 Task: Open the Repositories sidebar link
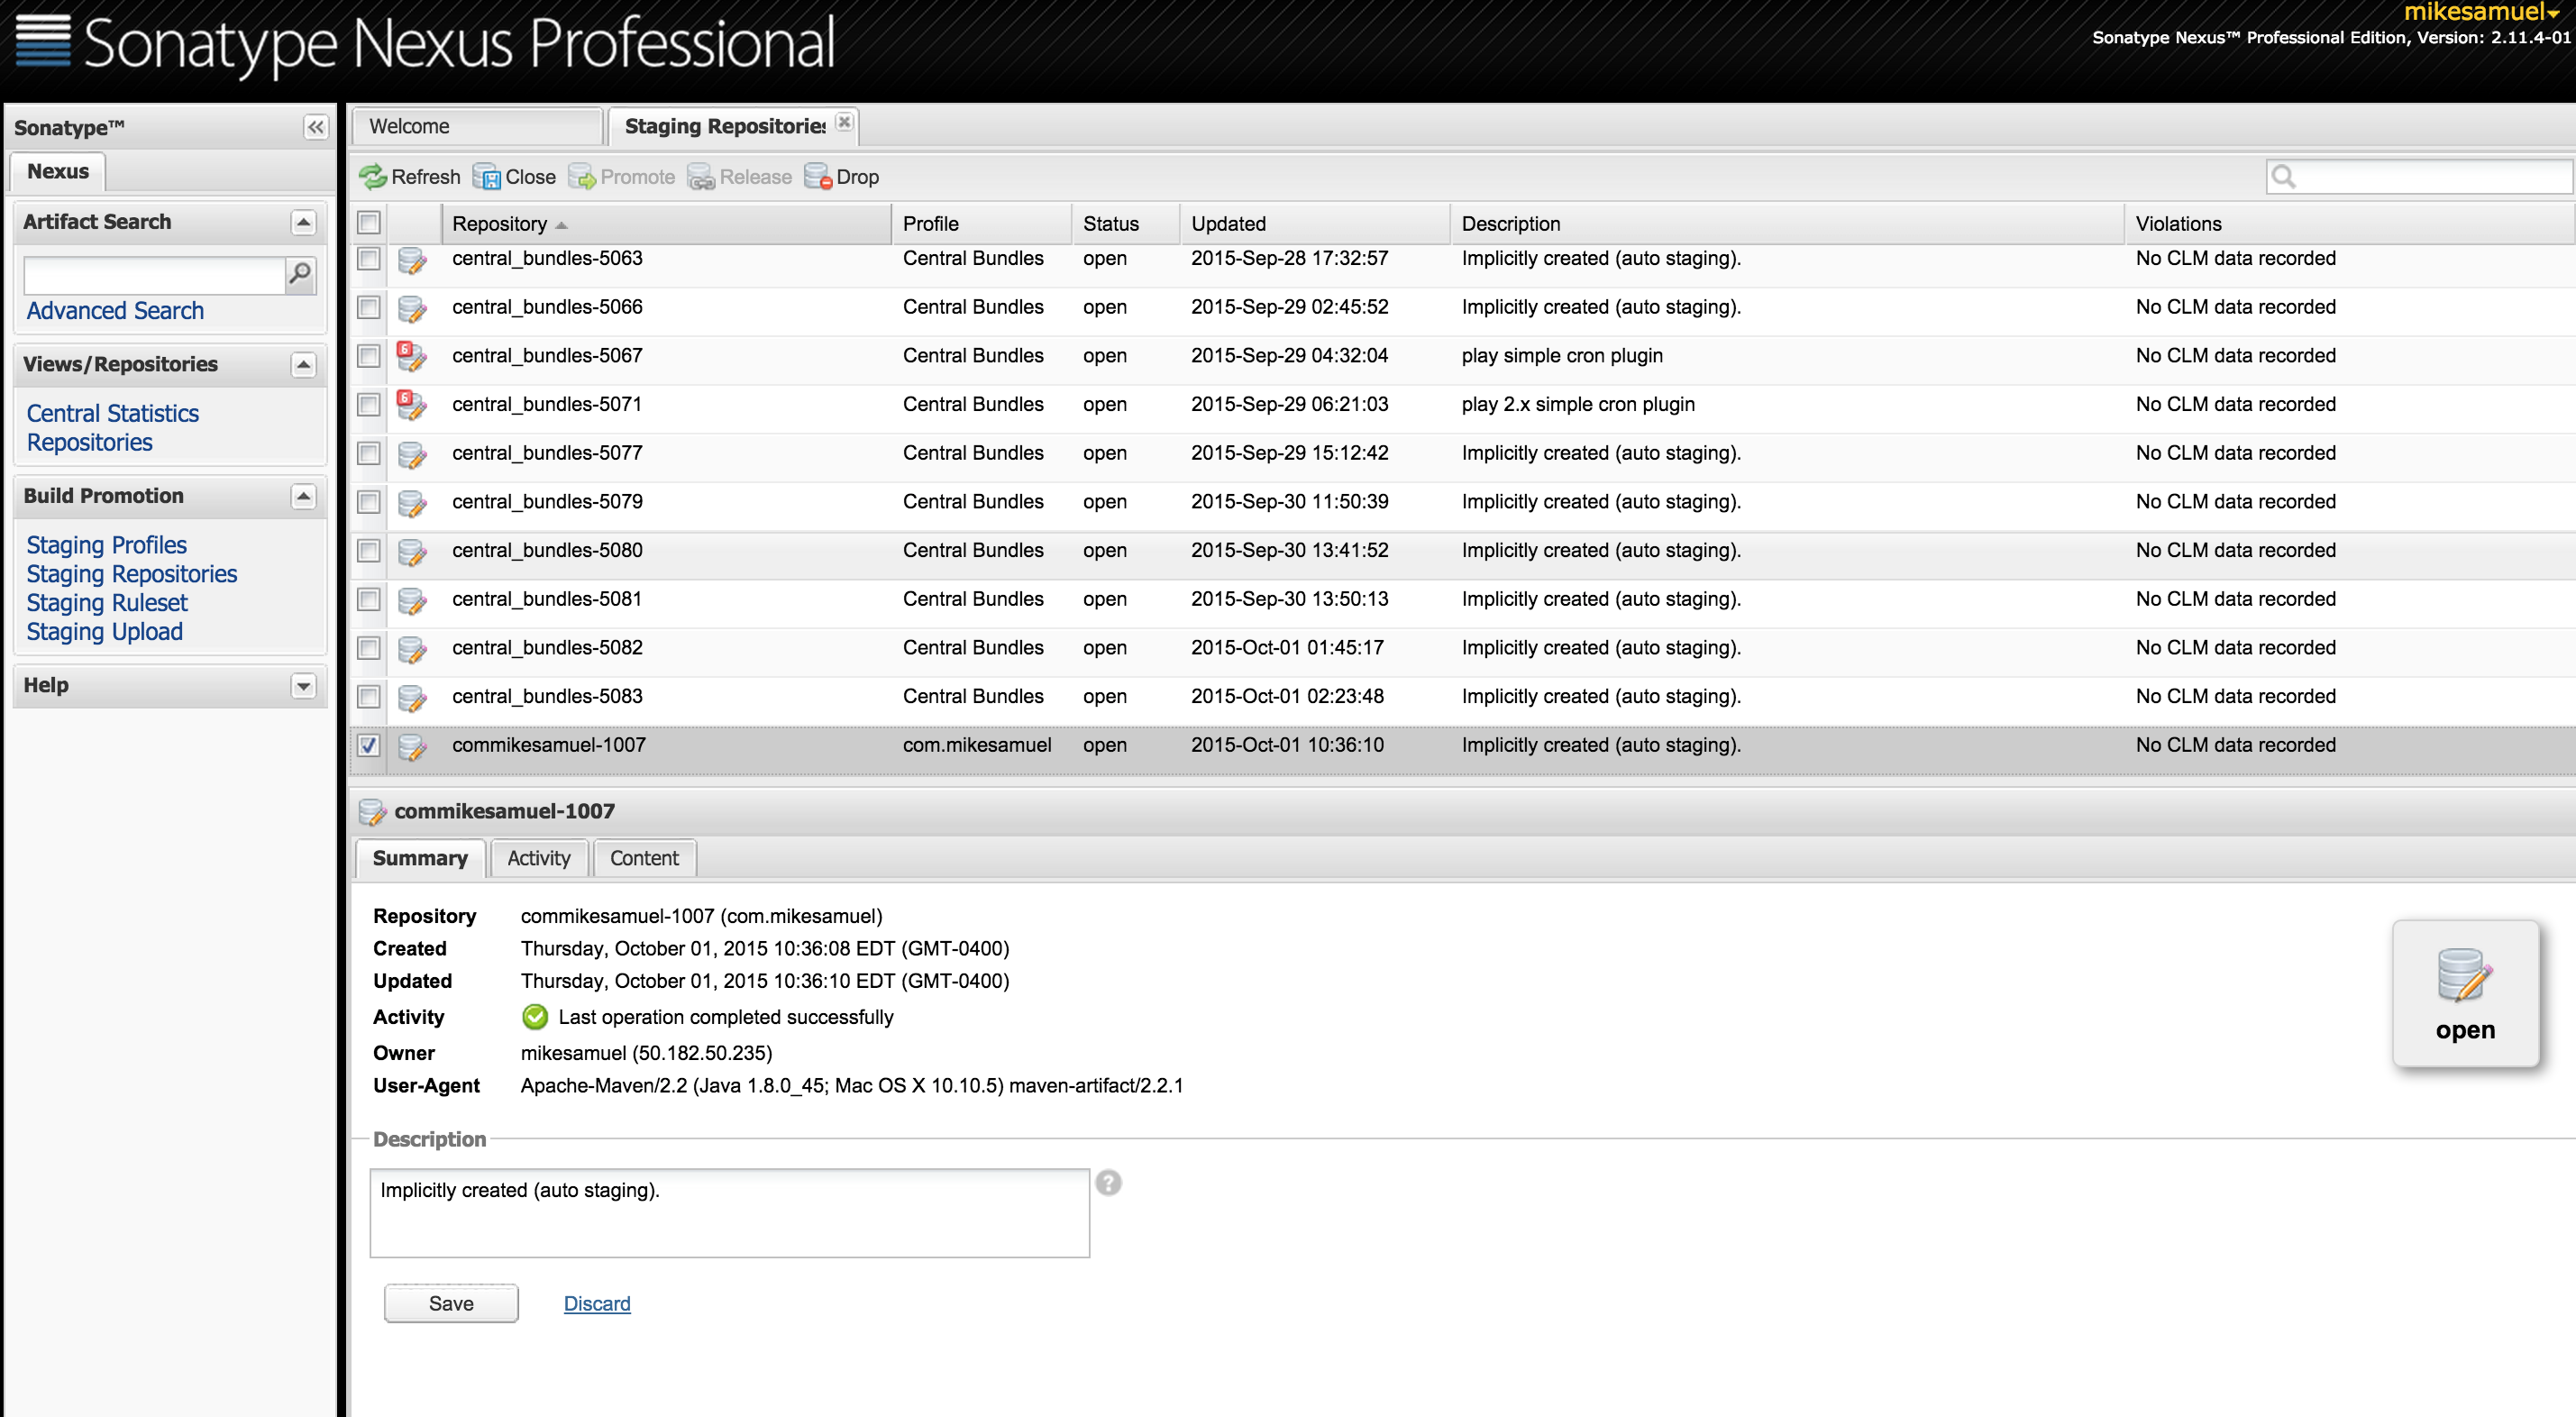click(x=90, y=442)
